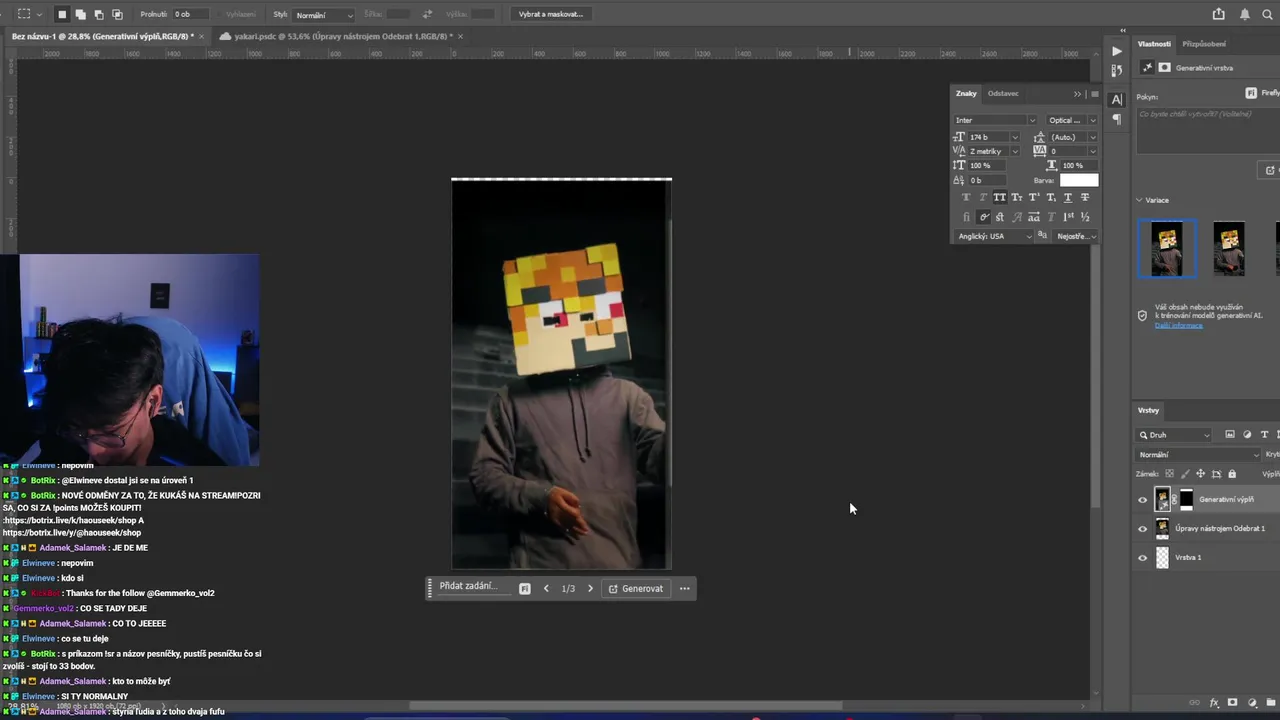1280x720 pixels.
Task: Open language Anglický: USA dropdown
Action: 994,236
